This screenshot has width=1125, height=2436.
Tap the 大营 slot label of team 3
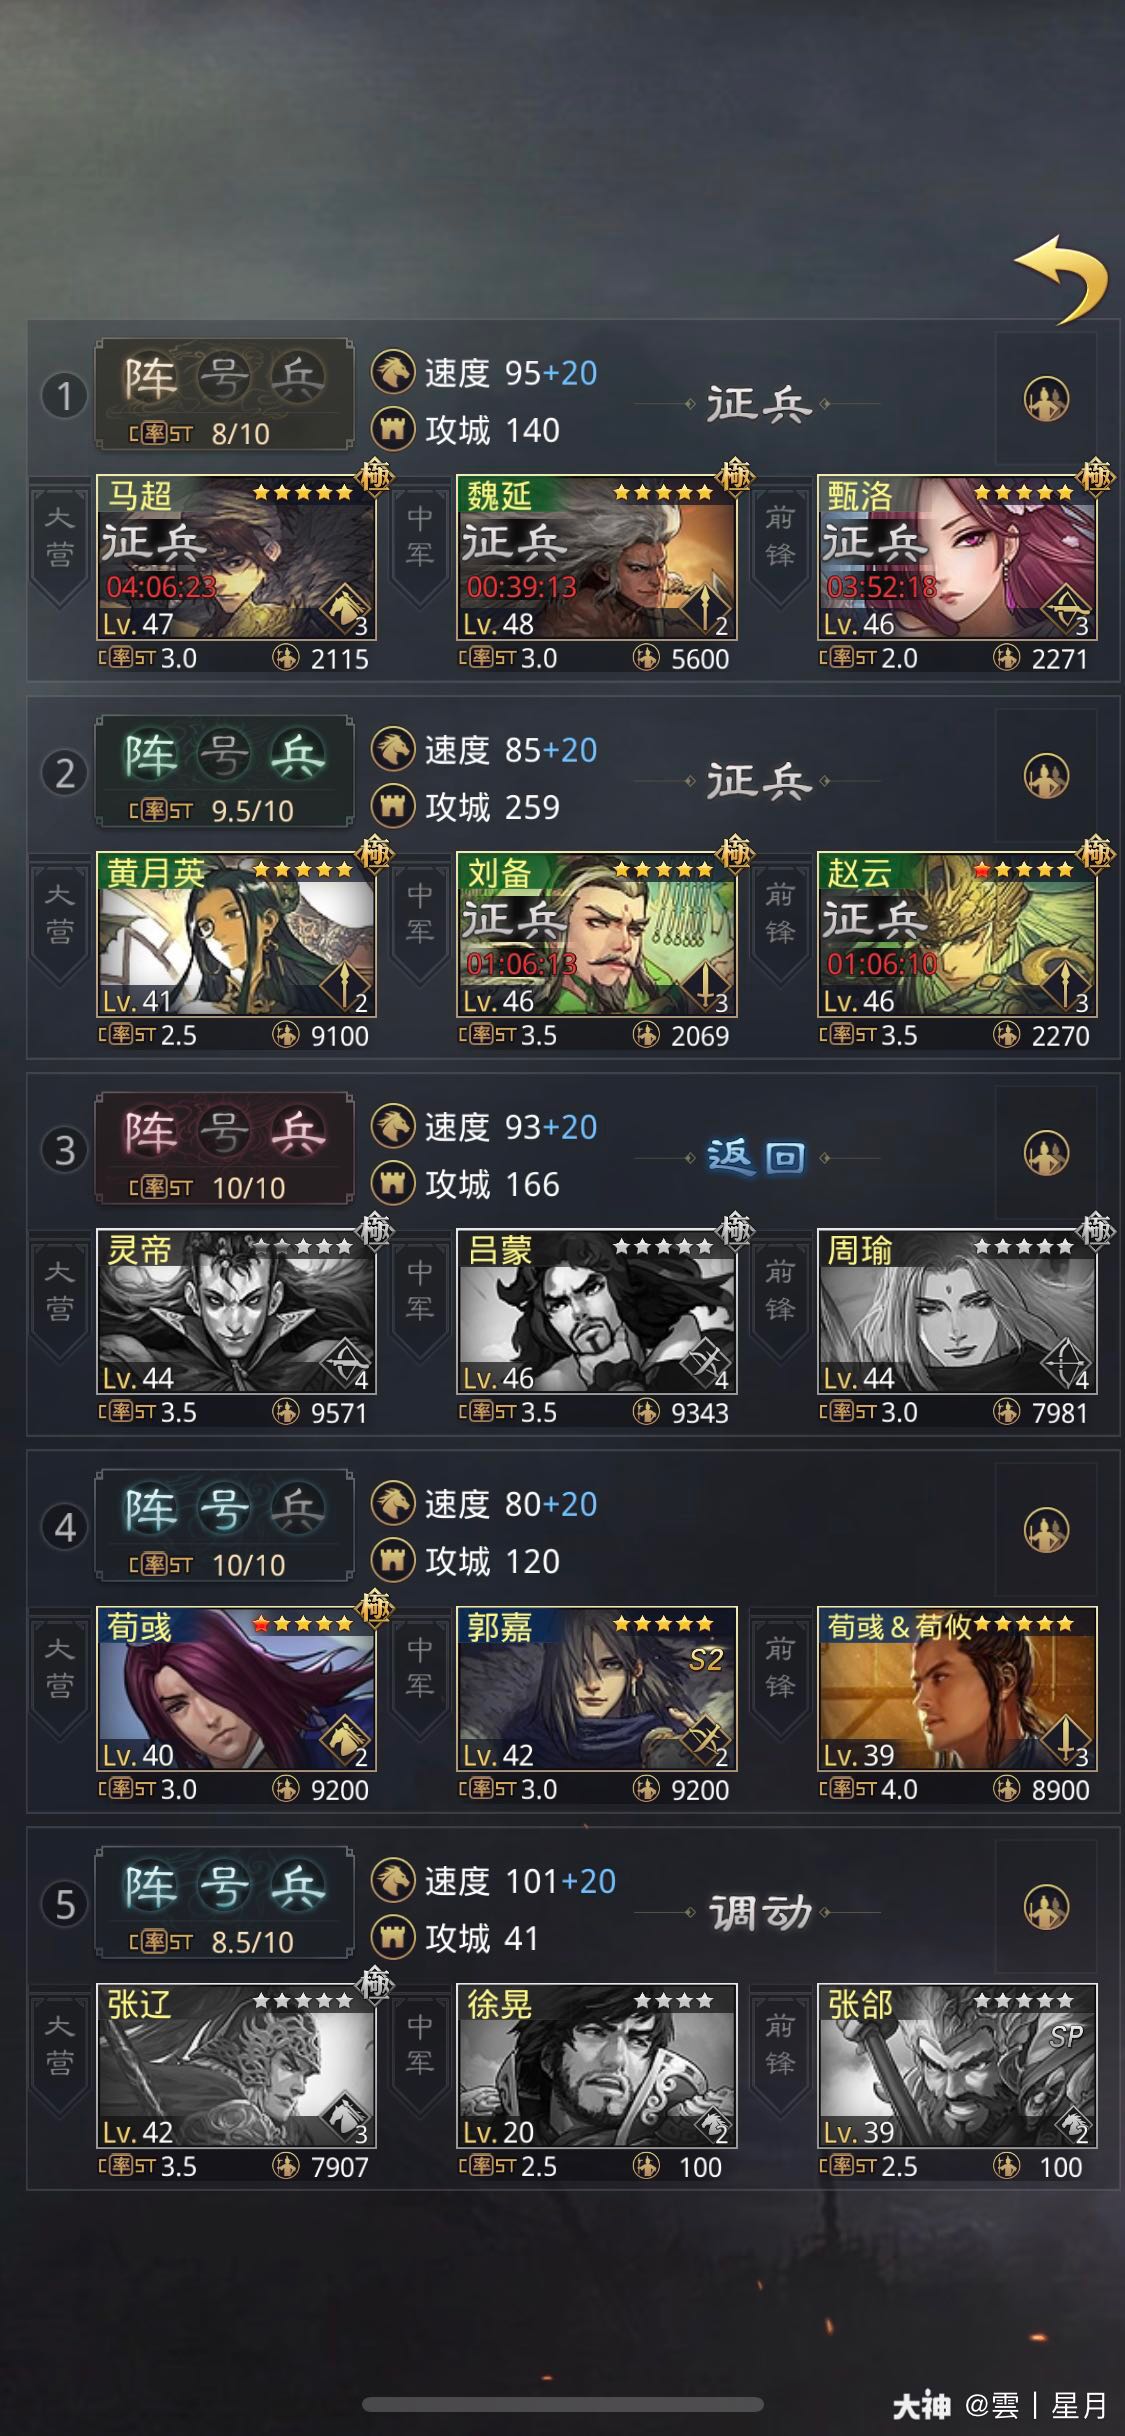[x=59, y=1292]
